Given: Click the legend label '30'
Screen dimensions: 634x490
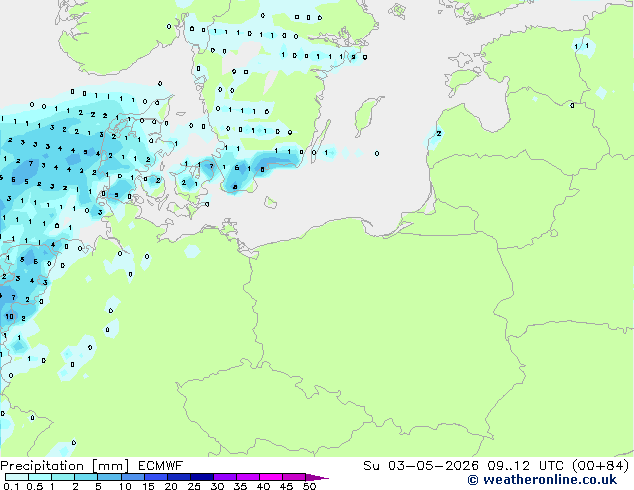Looking at the screenshot, I should coord(217,486).
